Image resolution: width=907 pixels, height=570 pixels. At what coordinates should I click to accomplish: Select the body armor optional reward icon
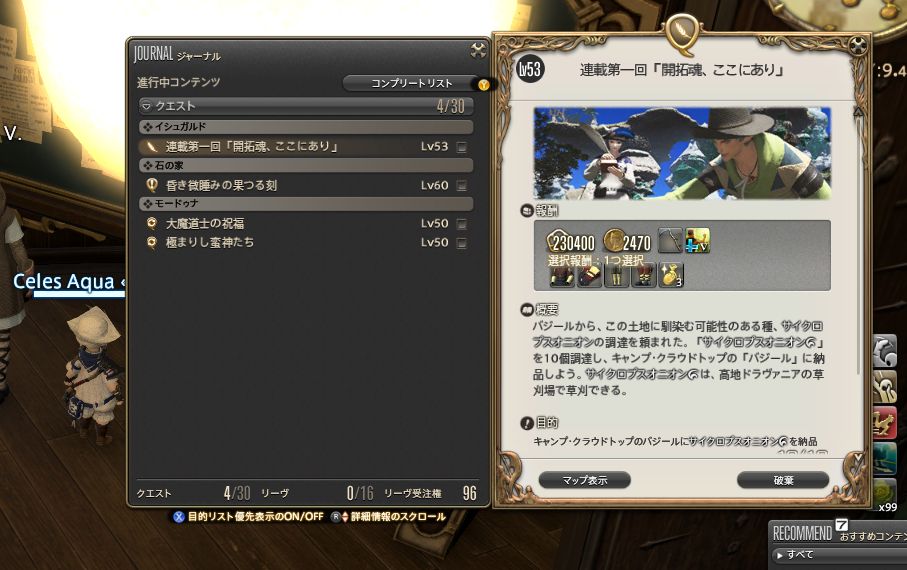561,274
